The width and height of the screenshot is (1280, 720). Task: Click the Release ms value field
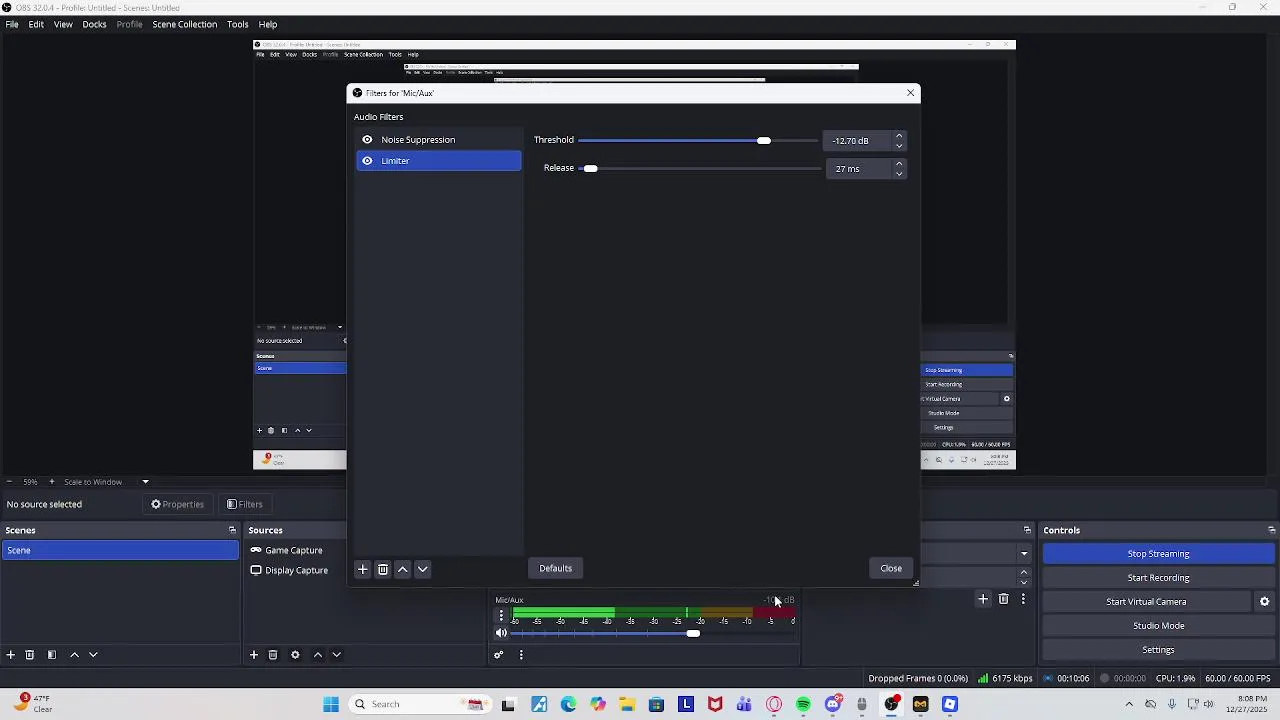pos(857,169)
